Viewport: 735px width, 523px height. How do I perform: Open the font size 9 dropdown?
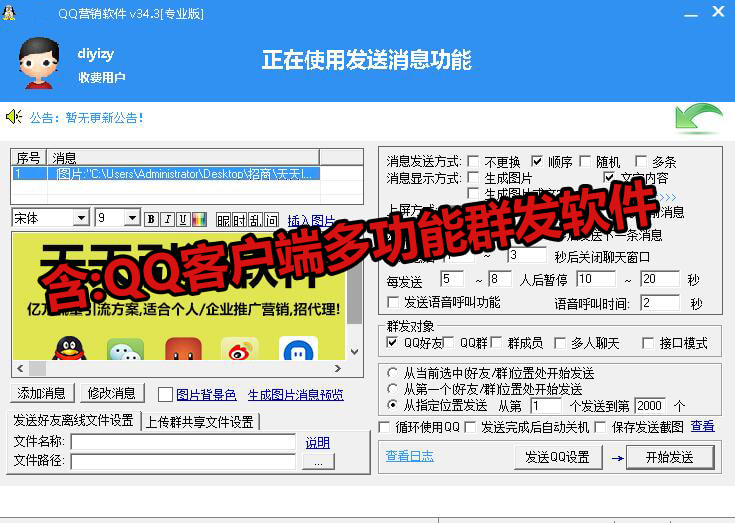133,218
